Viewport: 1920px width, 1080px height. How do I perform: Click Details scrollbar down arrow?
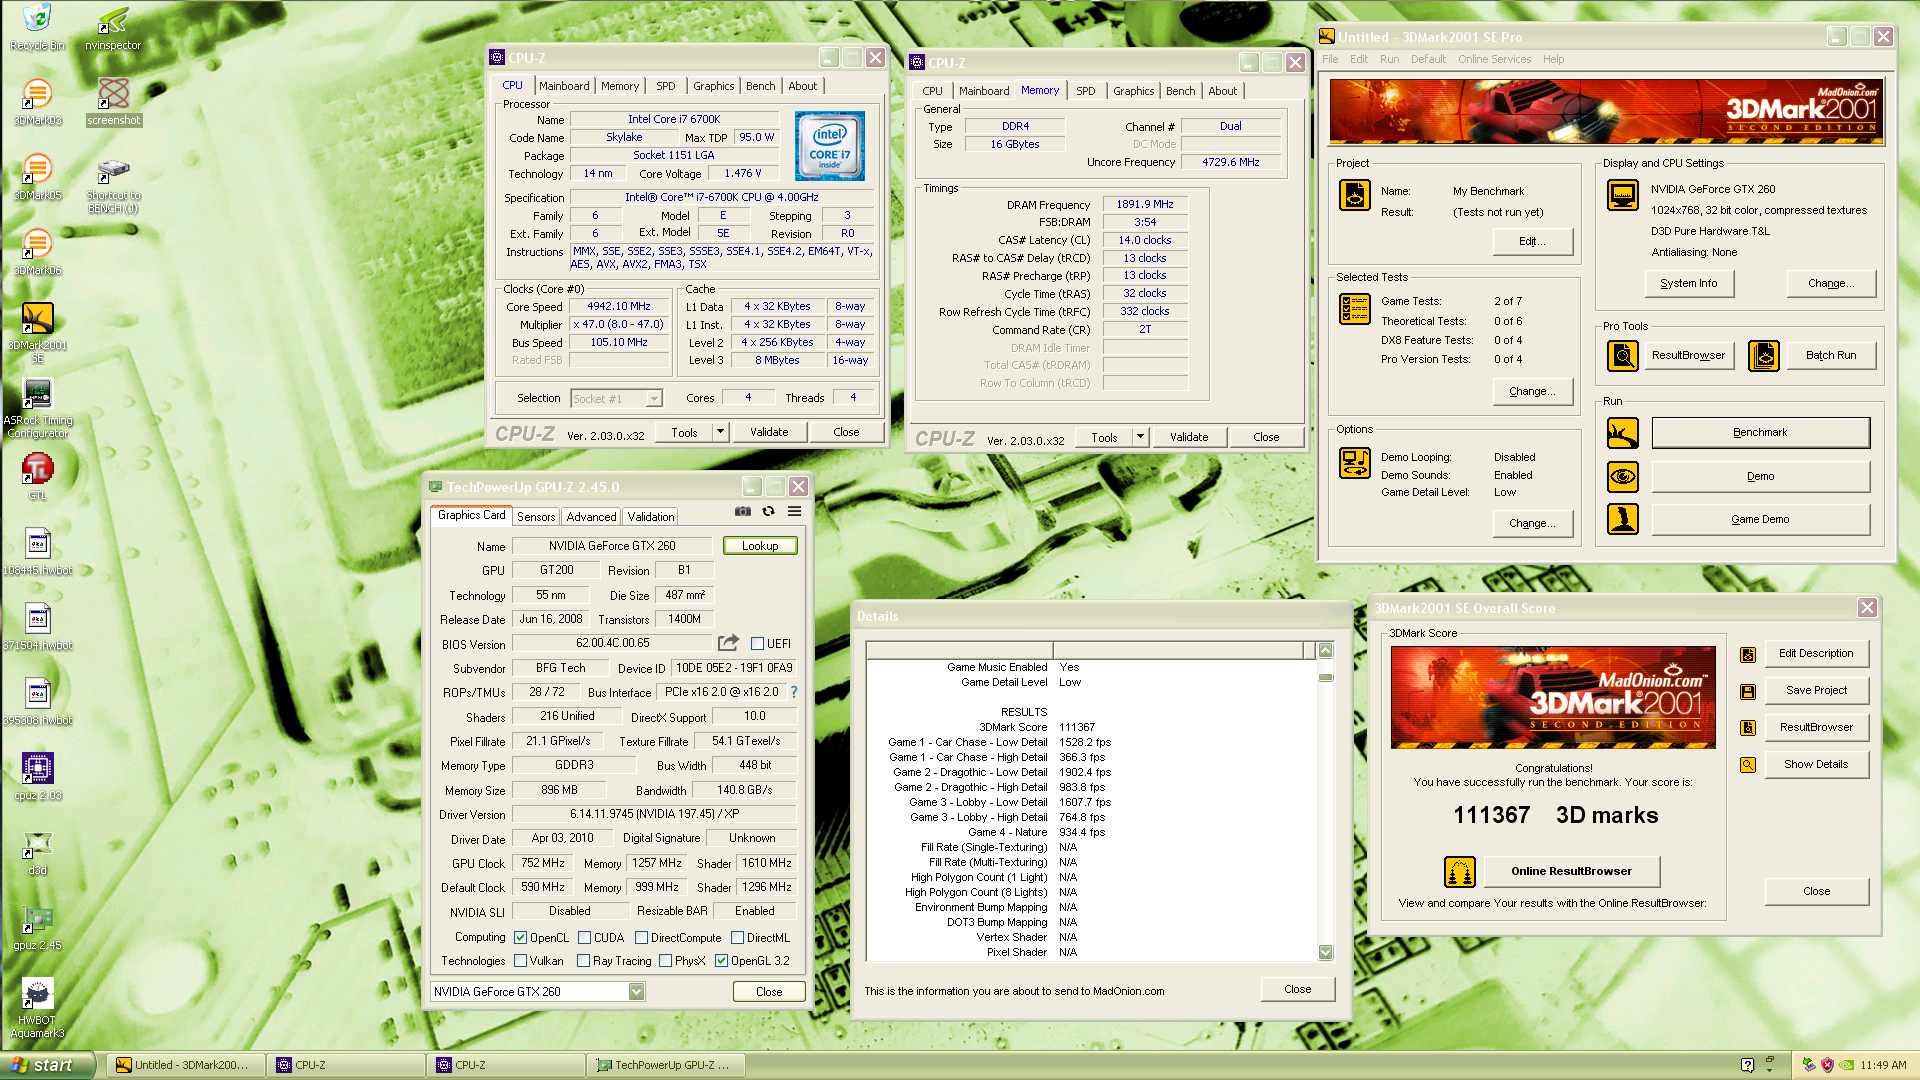(x=1325, y=953)
